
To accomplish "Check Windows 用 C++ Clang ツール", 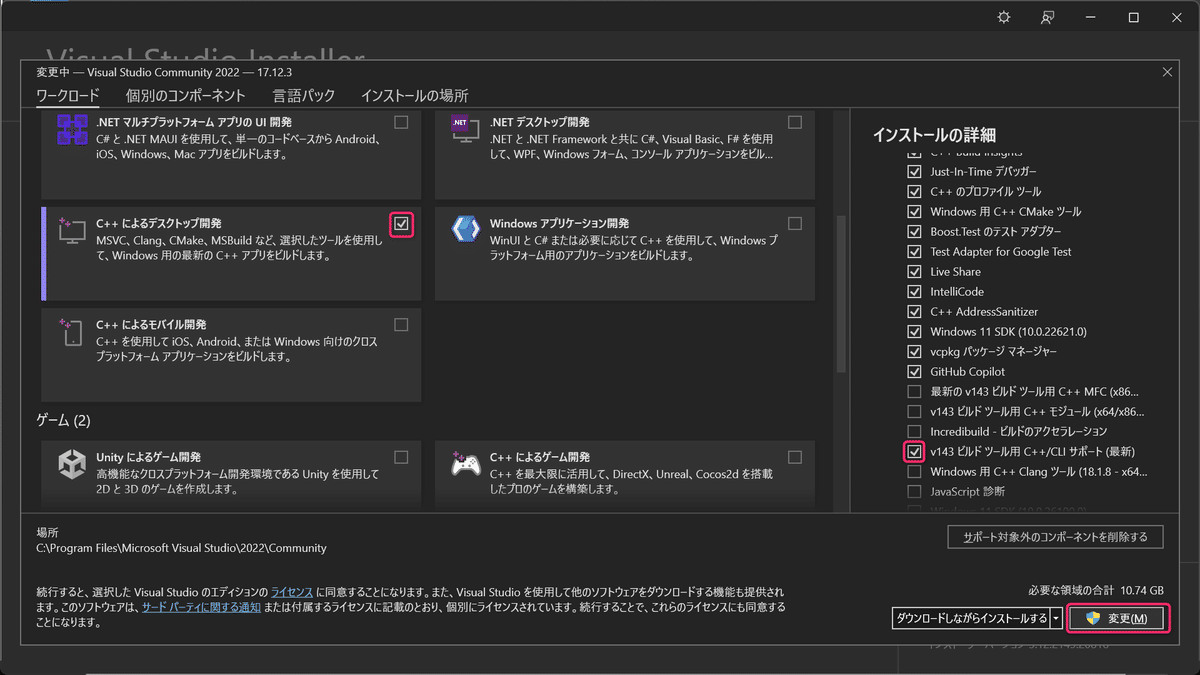I will click(x=914, y=471).
